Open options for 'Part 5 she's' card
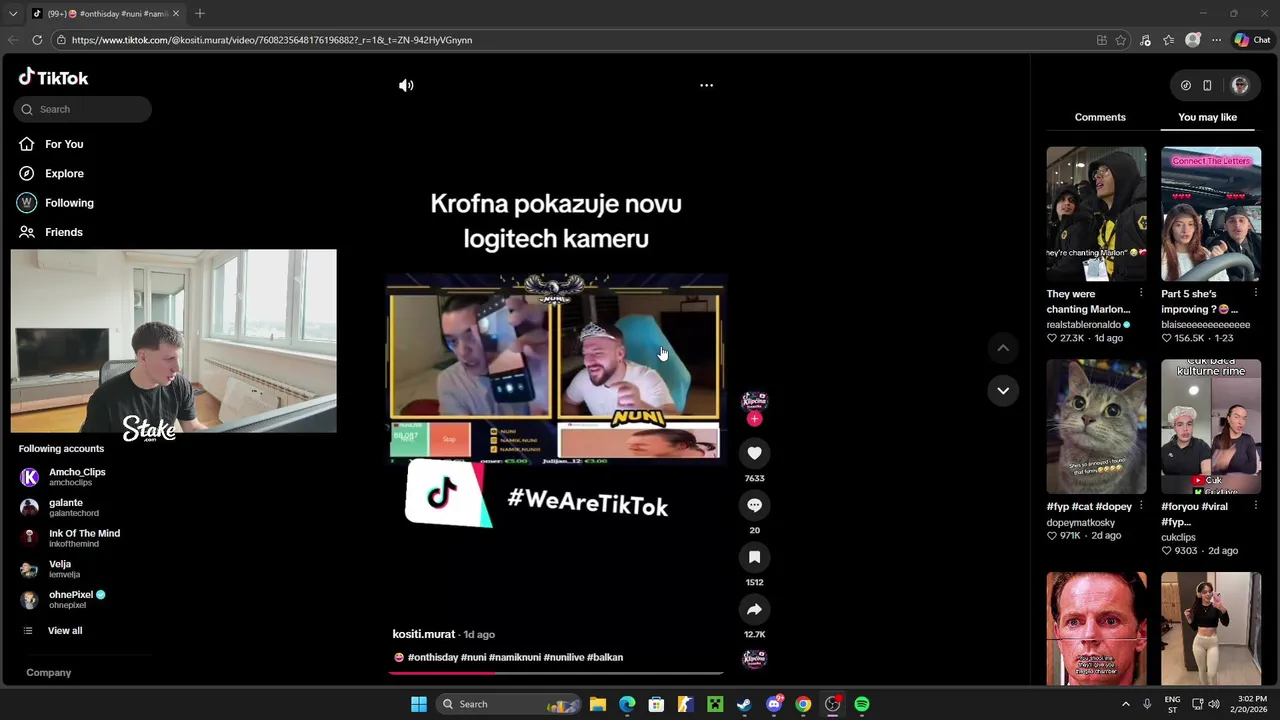 pos(1255,294)
